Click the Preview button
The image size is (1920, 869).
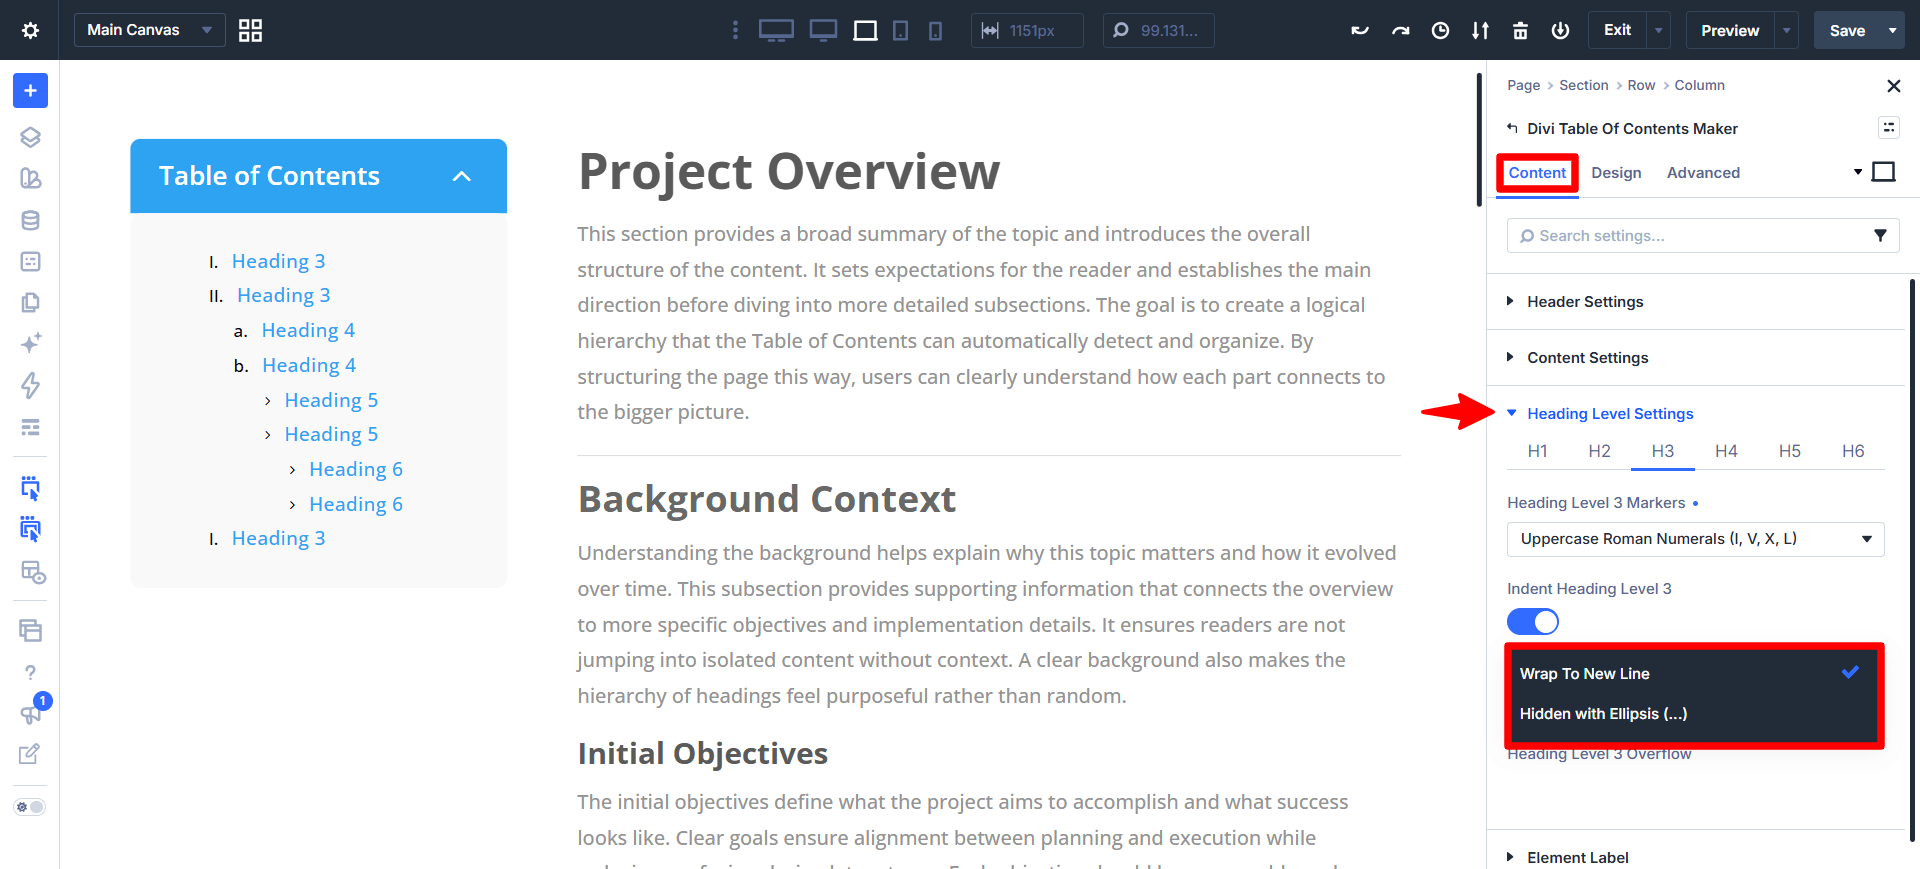[1730, 31]
